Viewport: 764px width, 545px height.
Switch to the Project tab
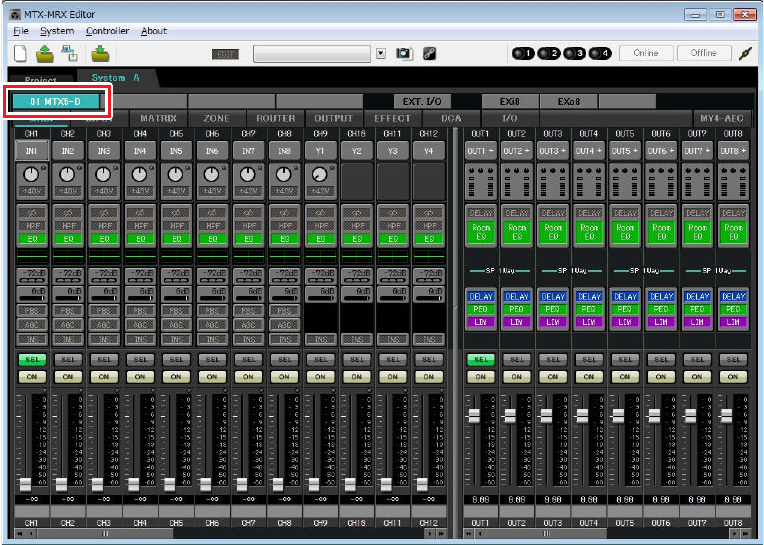(x=41, y=79)
